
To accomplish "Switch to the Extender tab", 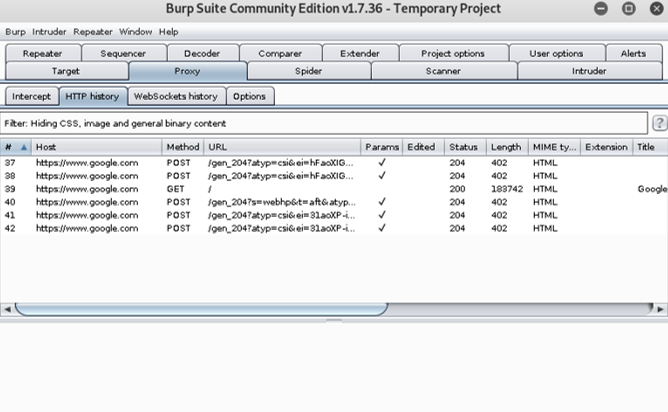I will click(x=360, y=53).
